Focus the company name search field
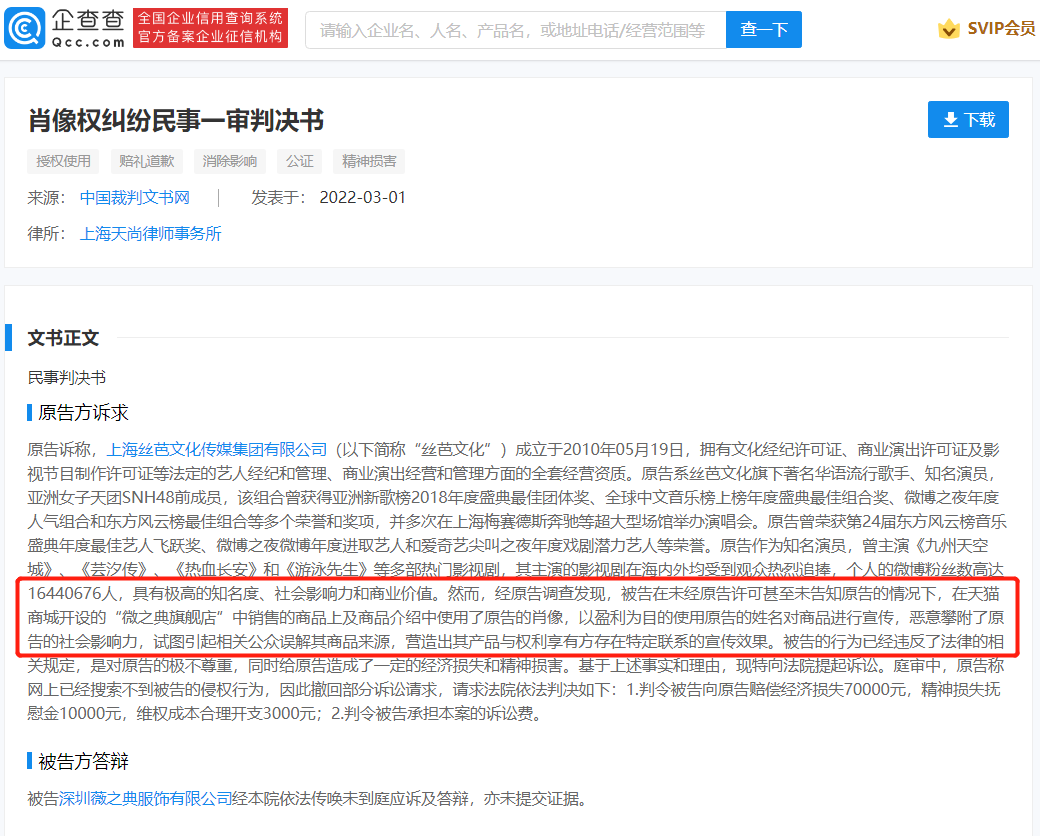The height and width of the screenshot is (836, 1040). pyautogui.click(x=515, y=30)
